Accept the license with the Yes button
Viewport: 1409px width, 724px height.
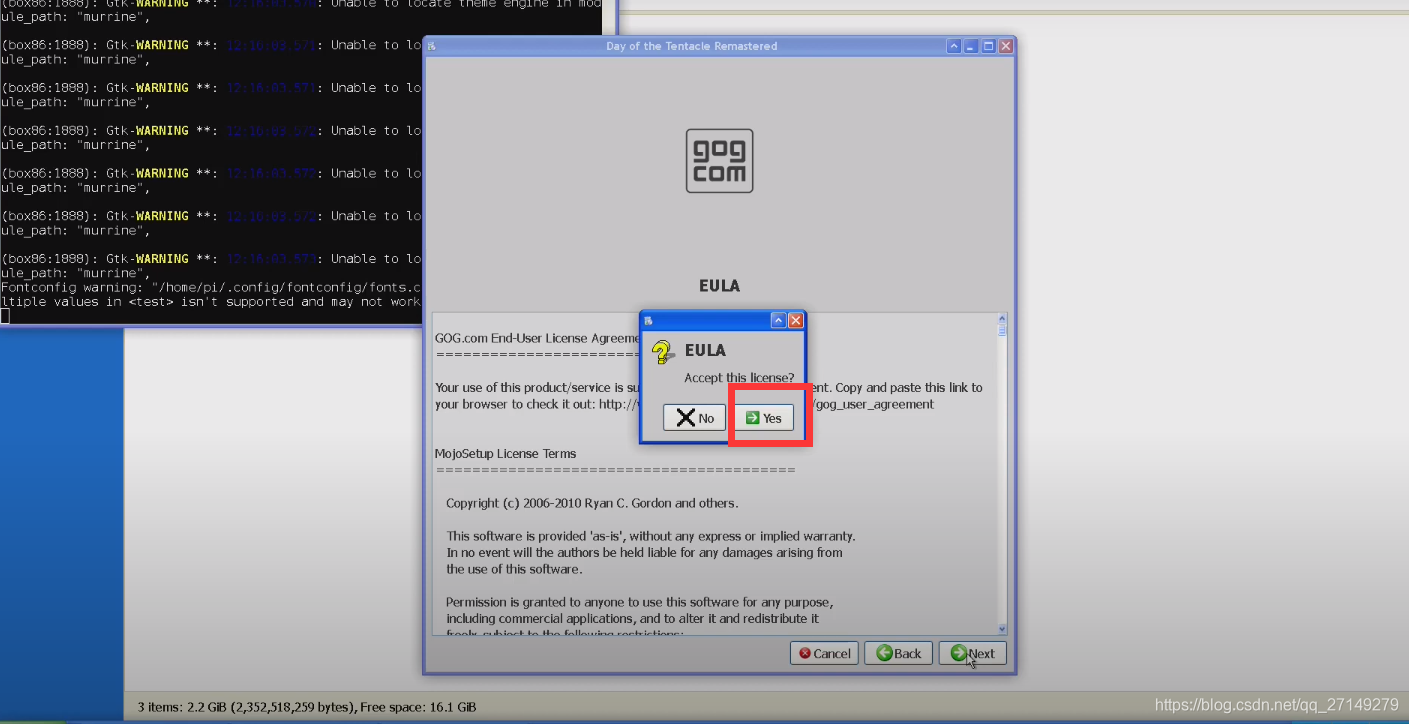(765, 418)
